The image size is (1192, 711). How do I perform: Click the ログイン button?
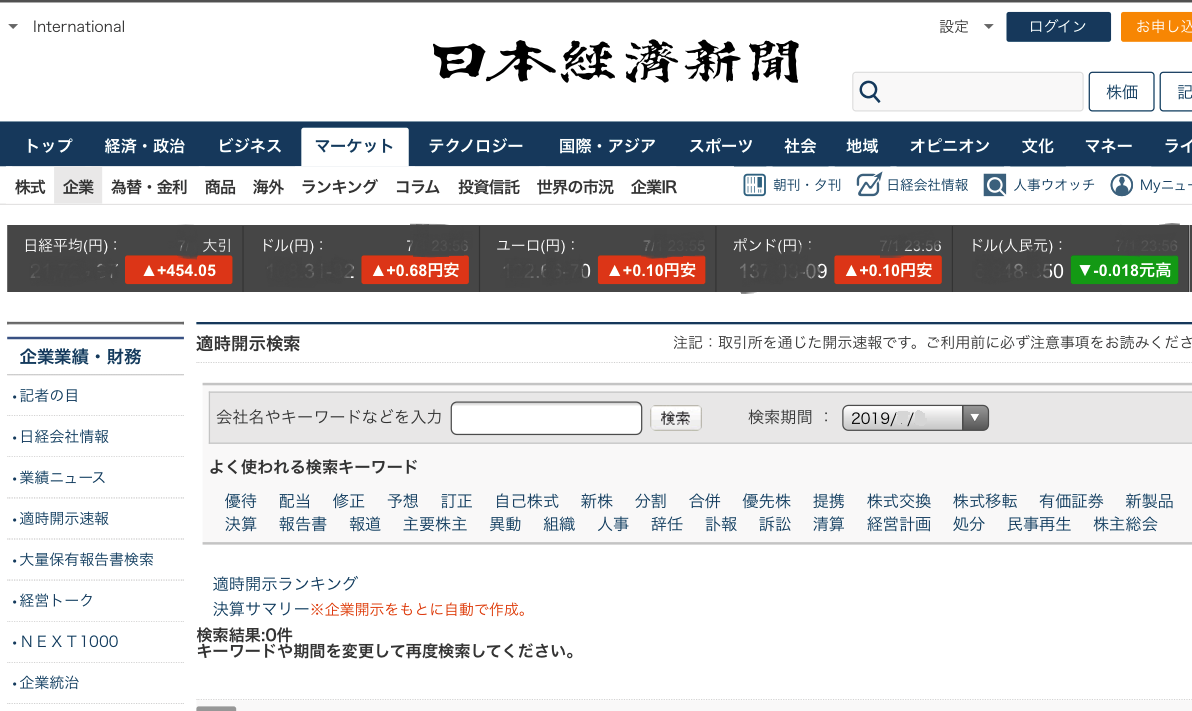pyautogui.click(x=1058, y=27)
